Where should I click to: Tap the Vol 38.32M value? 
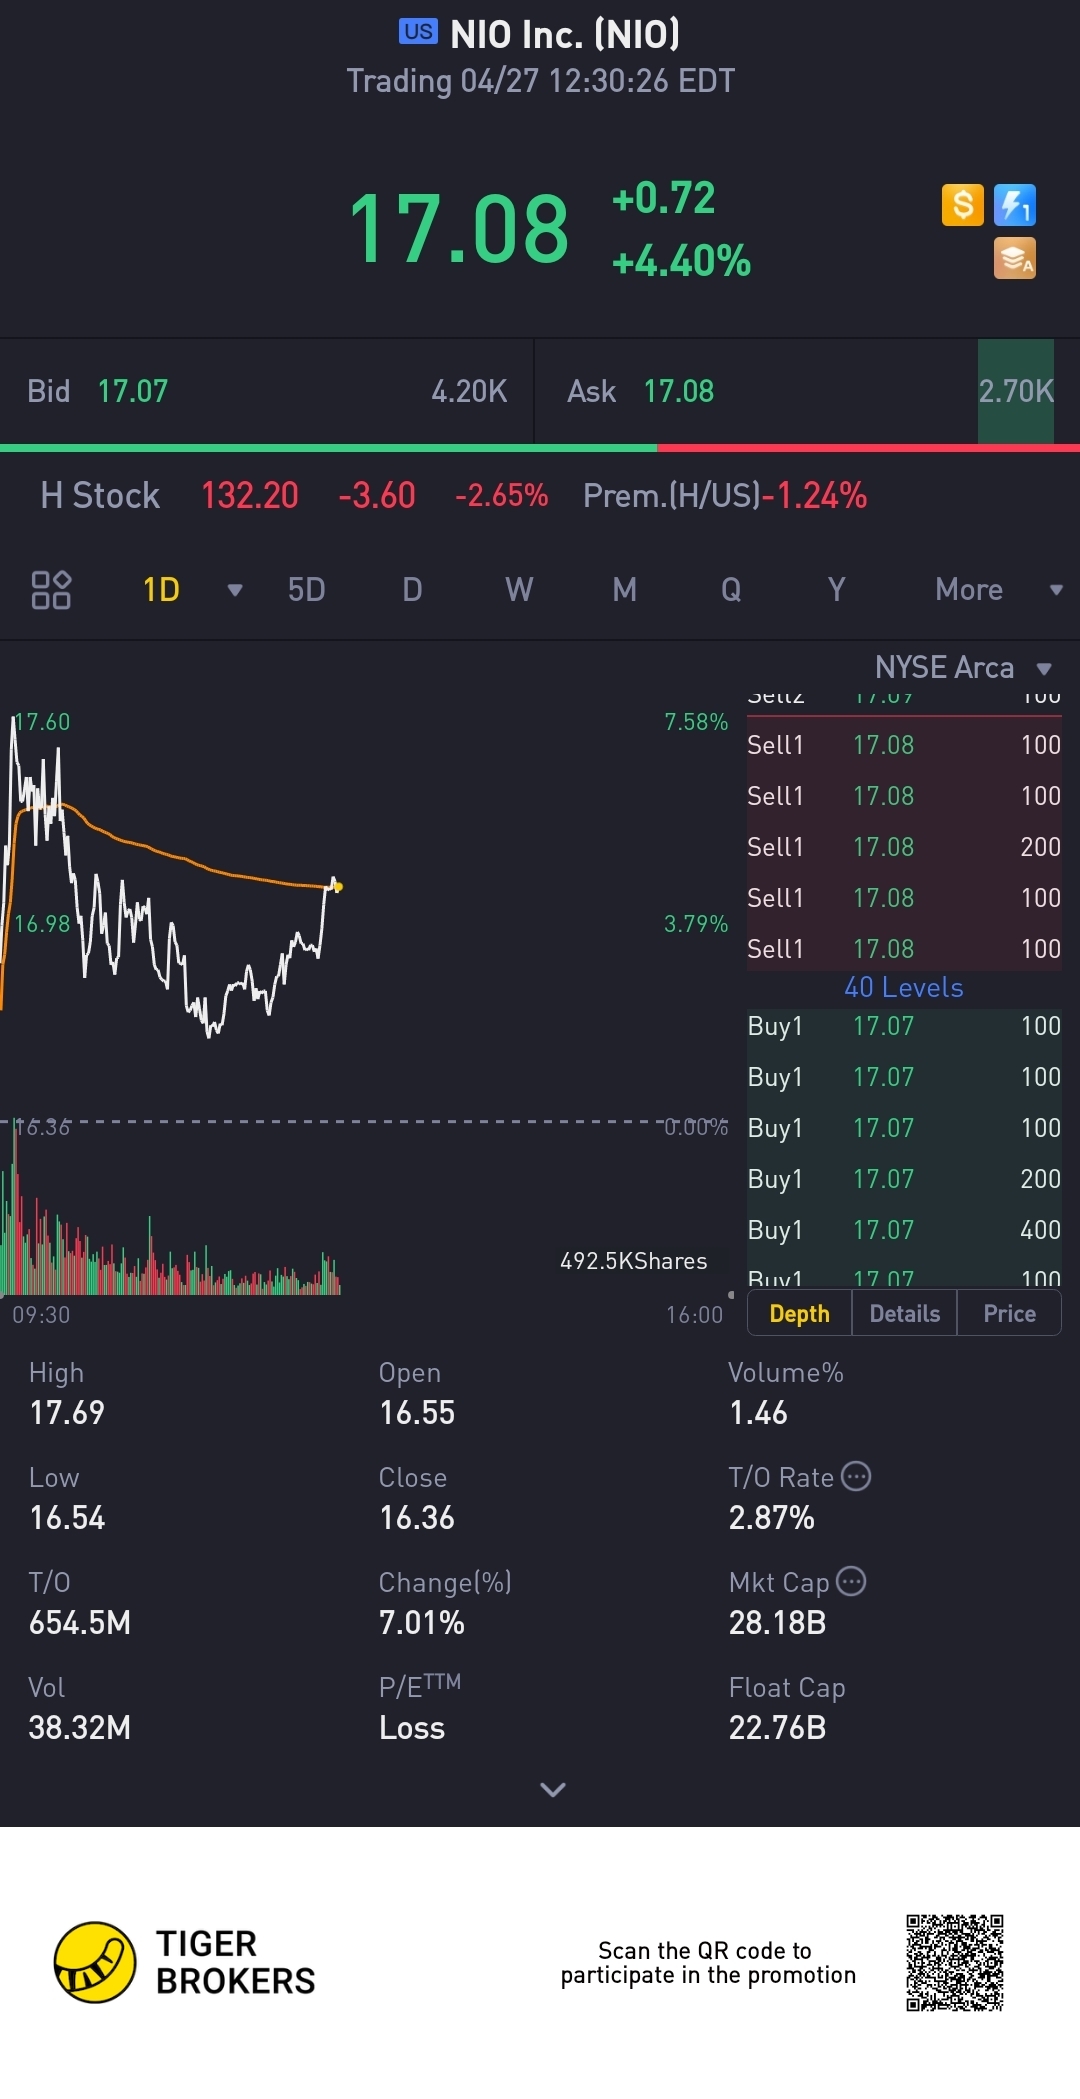pos(80,1727)
